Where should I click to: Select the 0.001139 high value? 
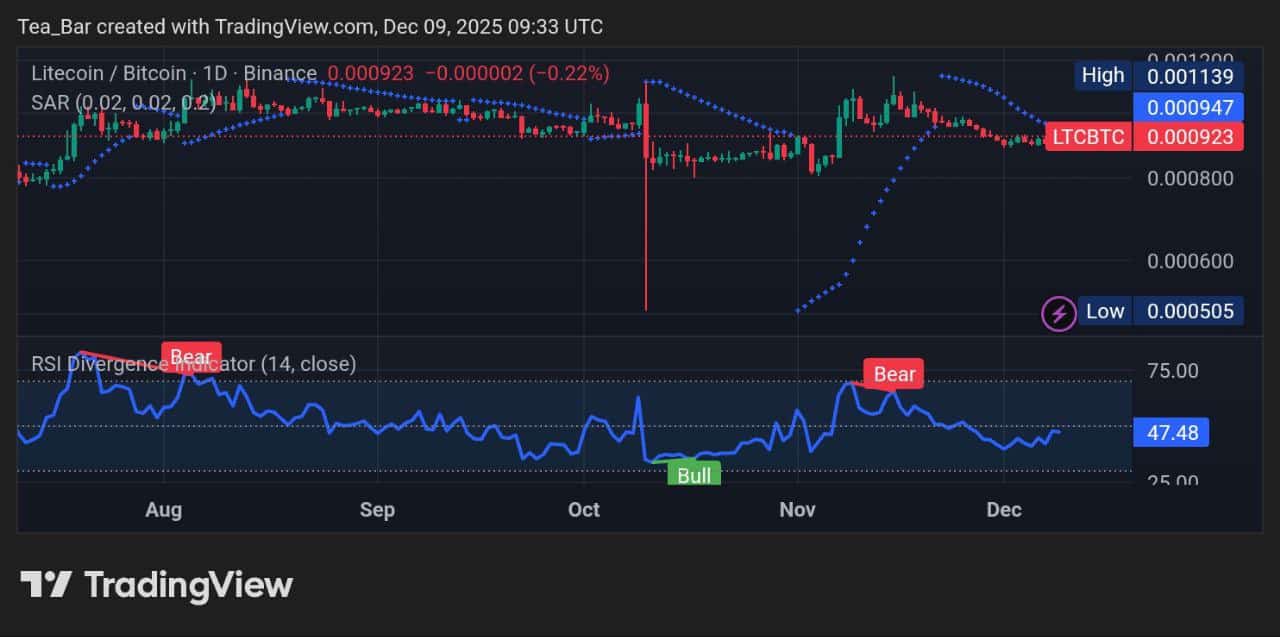click(x=1189, y=75)
